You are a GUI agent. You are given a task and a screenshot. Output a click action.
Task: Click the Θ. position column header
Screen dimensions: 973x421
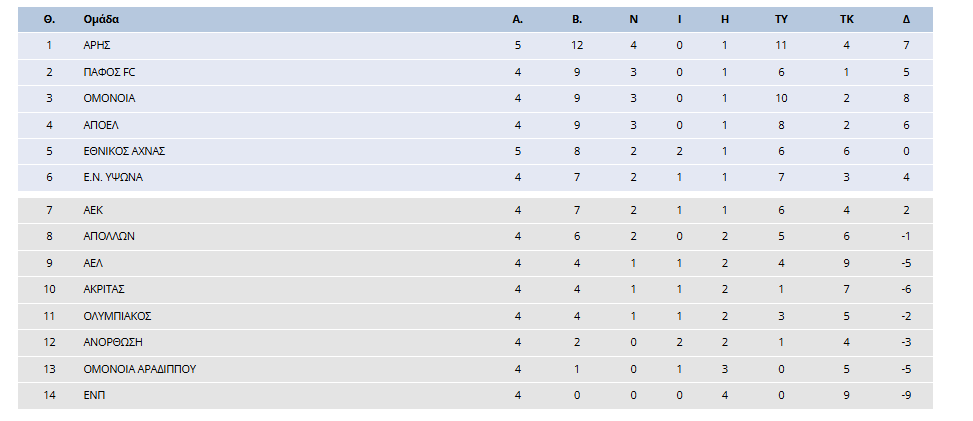click(50, 19)
